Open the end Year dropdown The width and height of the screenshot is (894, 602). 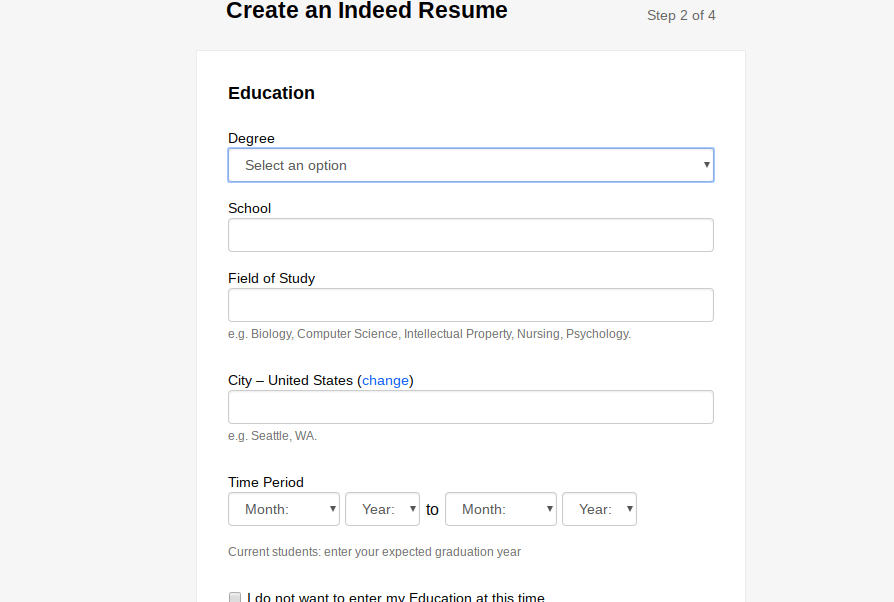[599, 509]
